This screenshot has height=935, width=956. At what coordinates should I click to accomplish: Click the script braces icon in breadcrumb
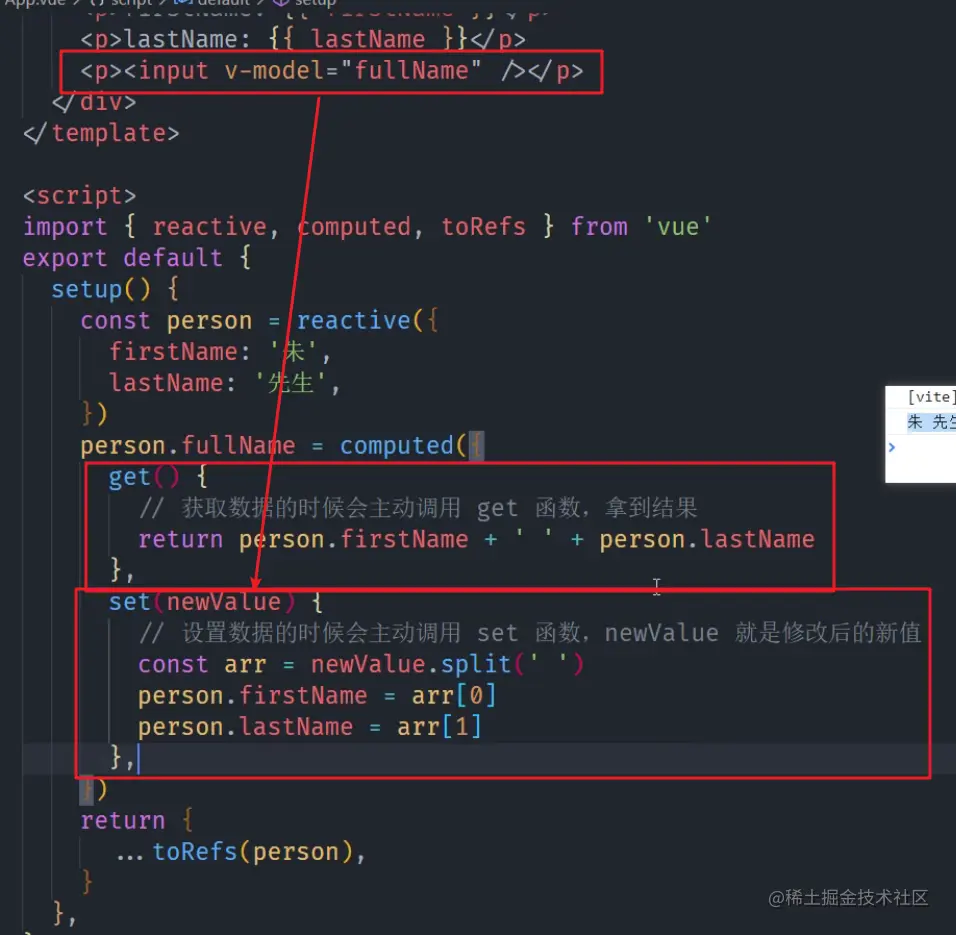click(x=97, y=2)
